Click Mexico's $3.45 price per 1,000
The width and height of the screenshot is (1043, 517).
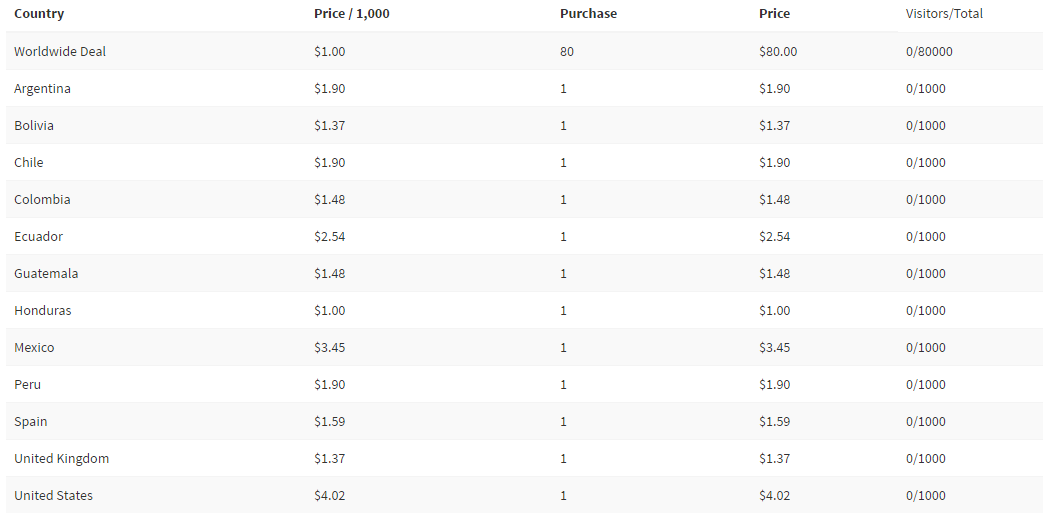pos(330,347)
